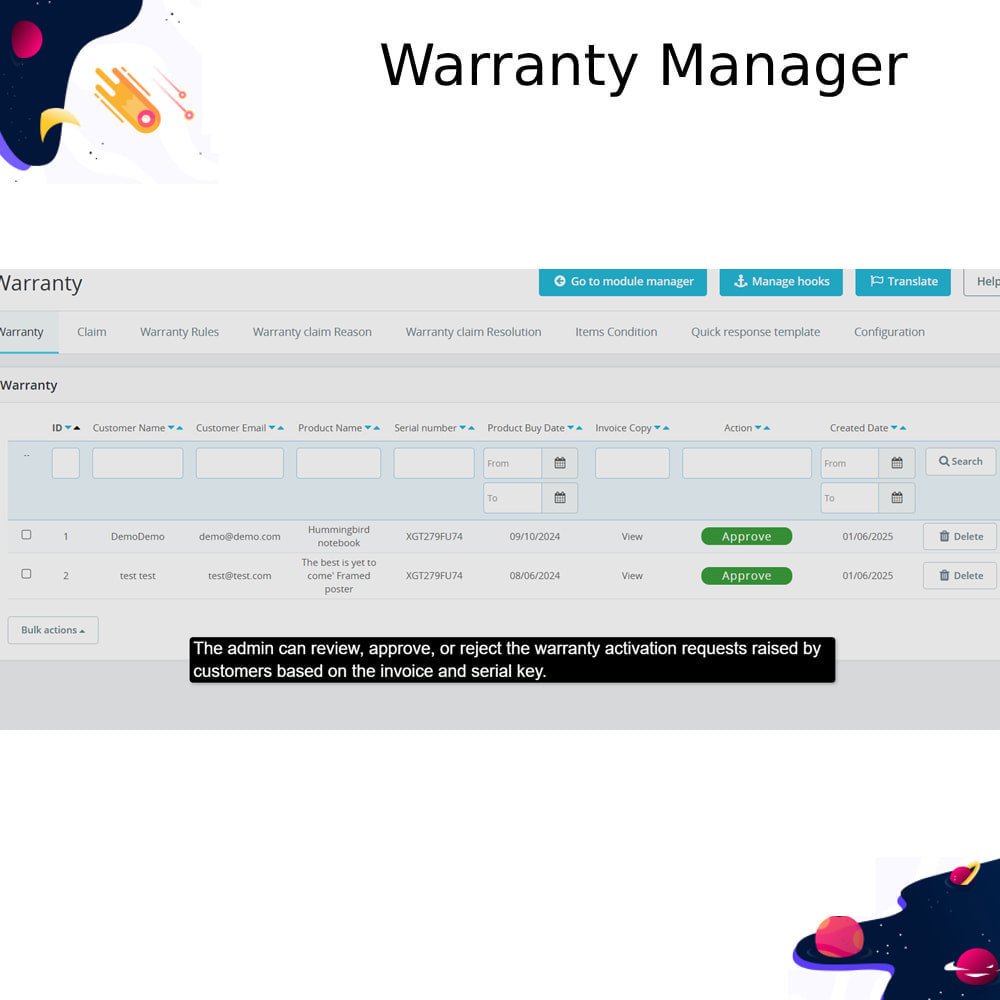This screenshot has height=1000, width=1000.
Task: Delete the DemoDemo warranty row
Action: coord(960,537)
